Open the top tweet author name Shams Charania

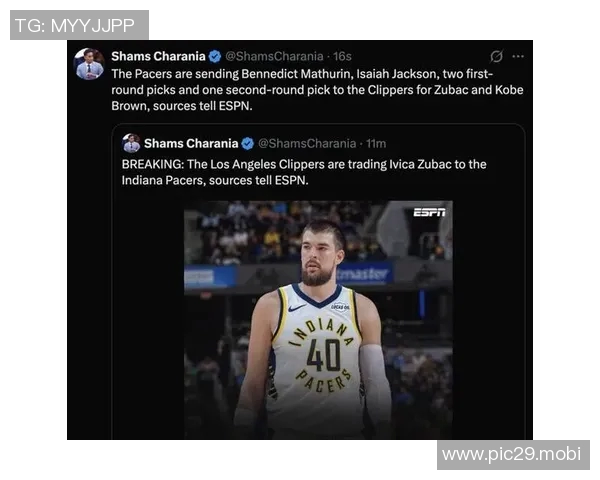tap(158, 57)
